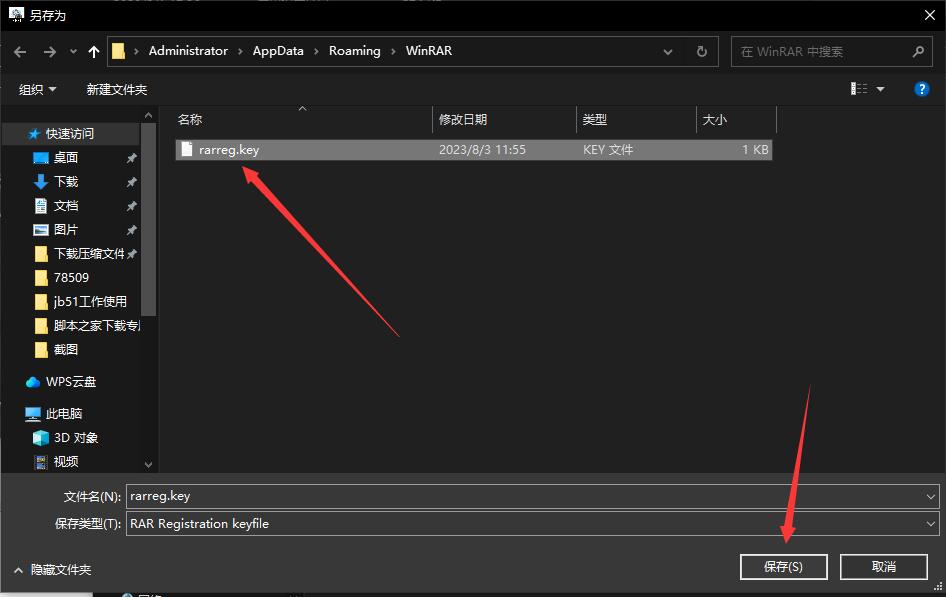Click the sidebar vertical scrollbar thumb
This screenshot has width=946, height=597.
[x=148, y=220]
